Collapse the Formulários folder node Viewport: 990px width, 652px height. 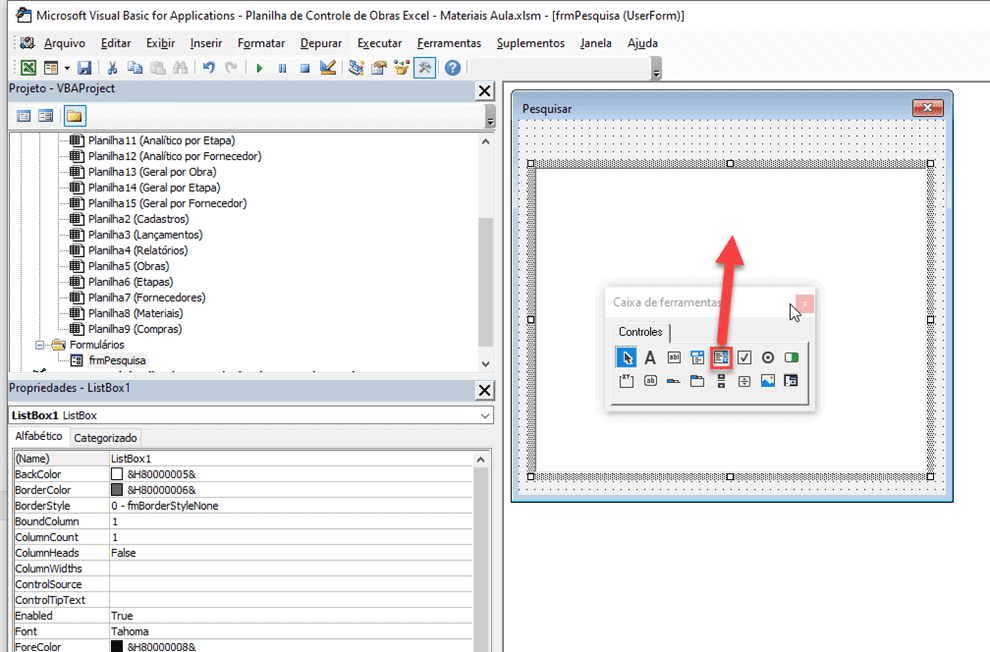pos(39,345)
